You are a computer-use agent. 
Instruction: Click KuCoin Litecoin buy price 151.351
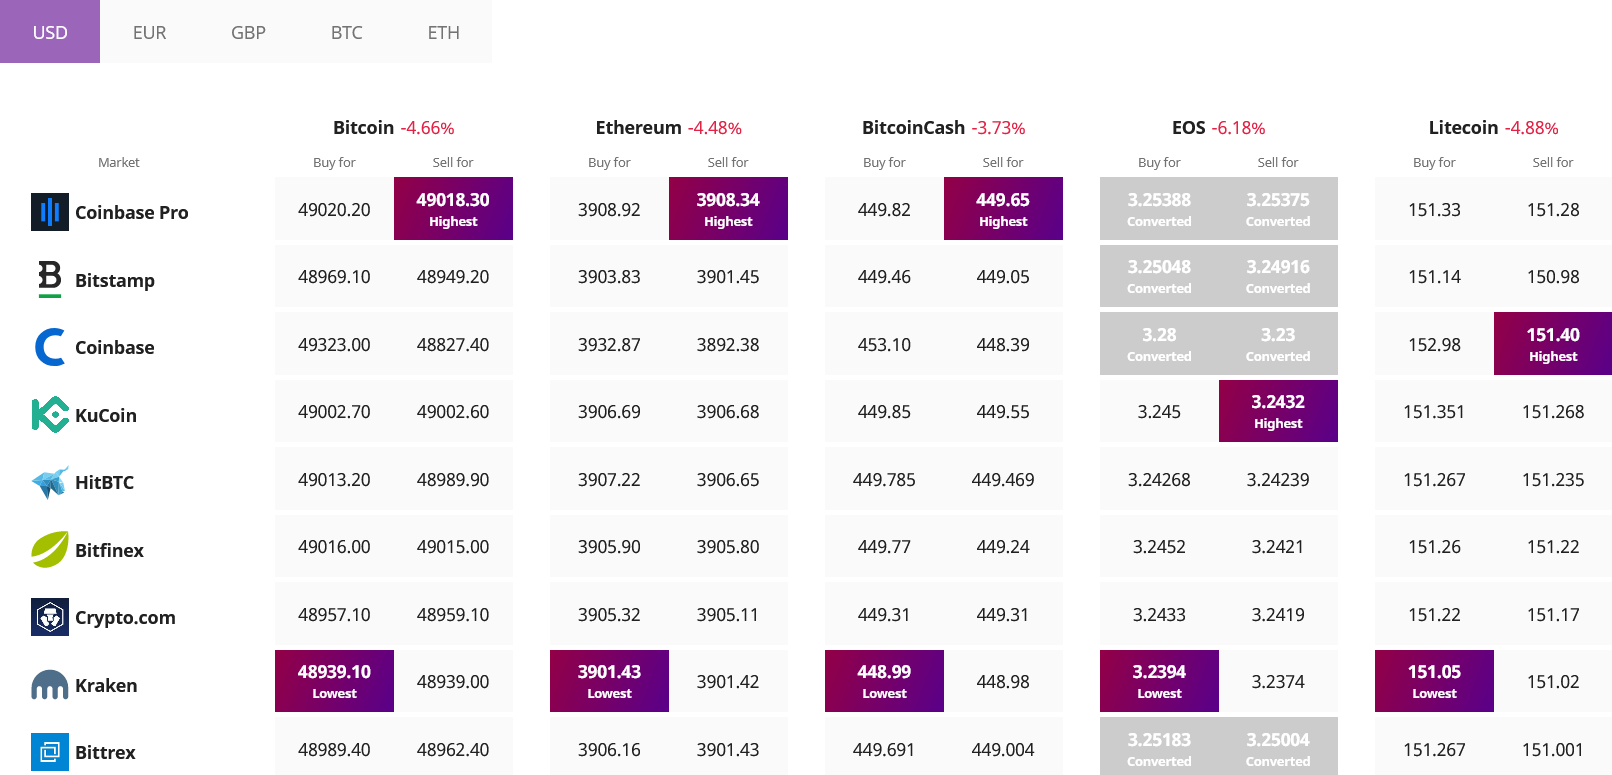pos(1434,411)
